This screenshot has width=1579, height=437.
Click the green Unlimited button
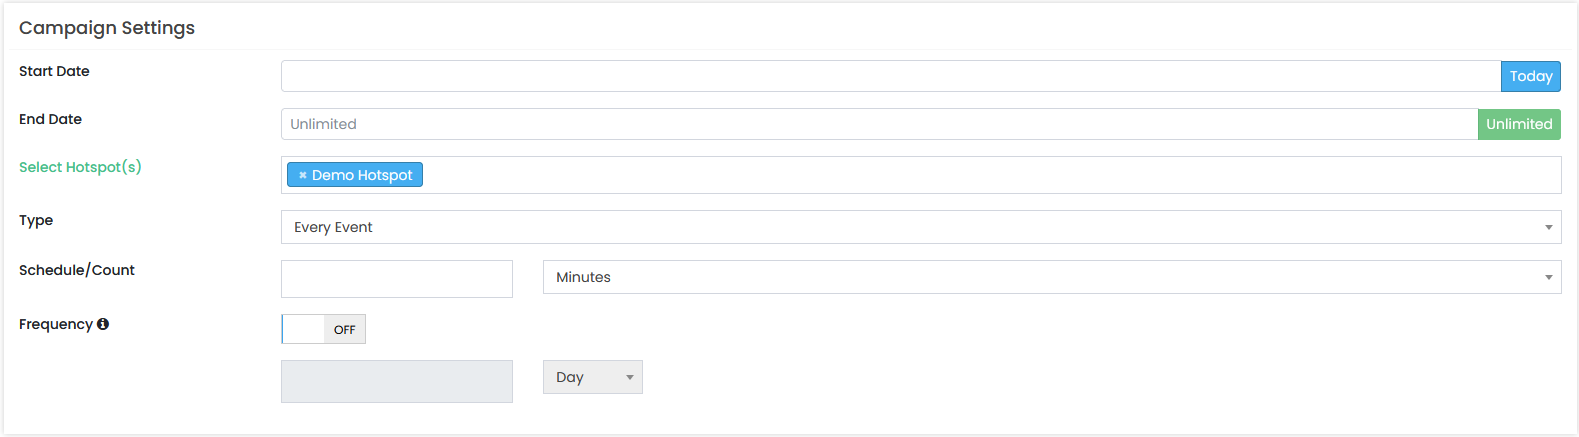[x=1519, y=124]
